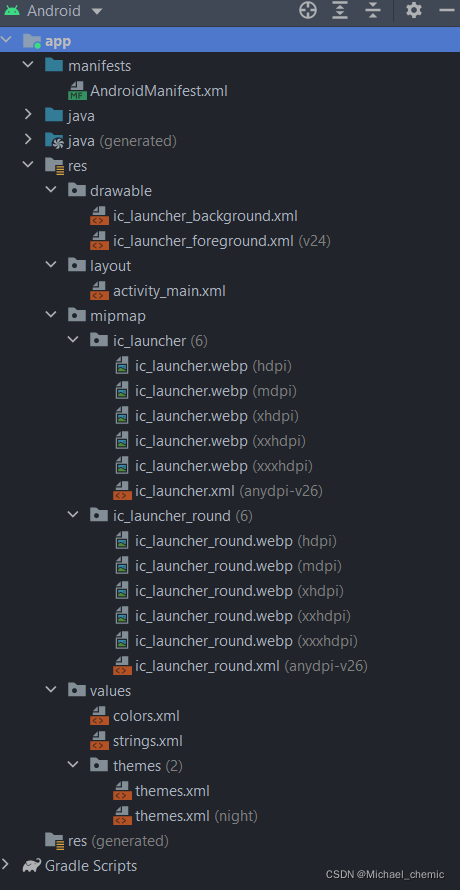
Task: Select strings.xml in values
Action: coord(148,740)
